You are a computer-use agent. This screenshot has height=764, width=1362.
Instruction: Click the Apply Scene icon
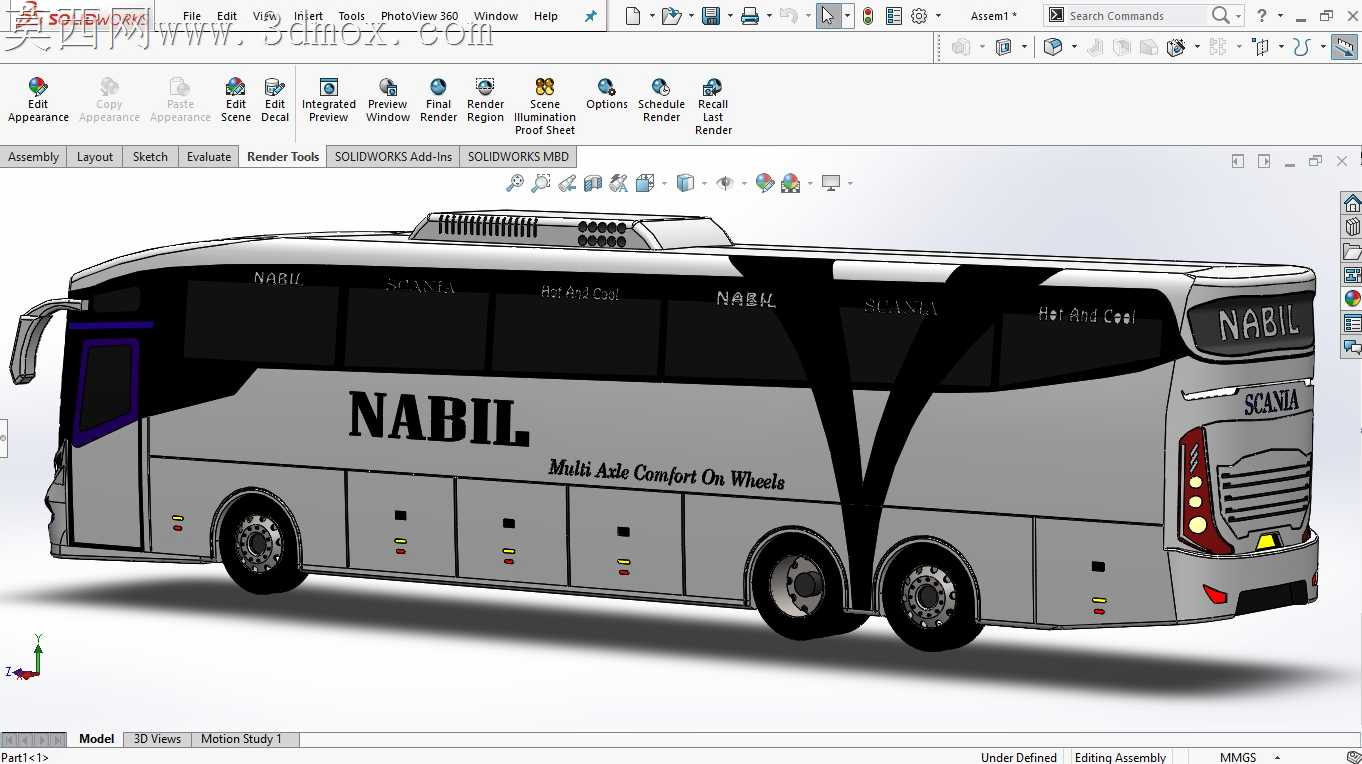pos(790,183)
